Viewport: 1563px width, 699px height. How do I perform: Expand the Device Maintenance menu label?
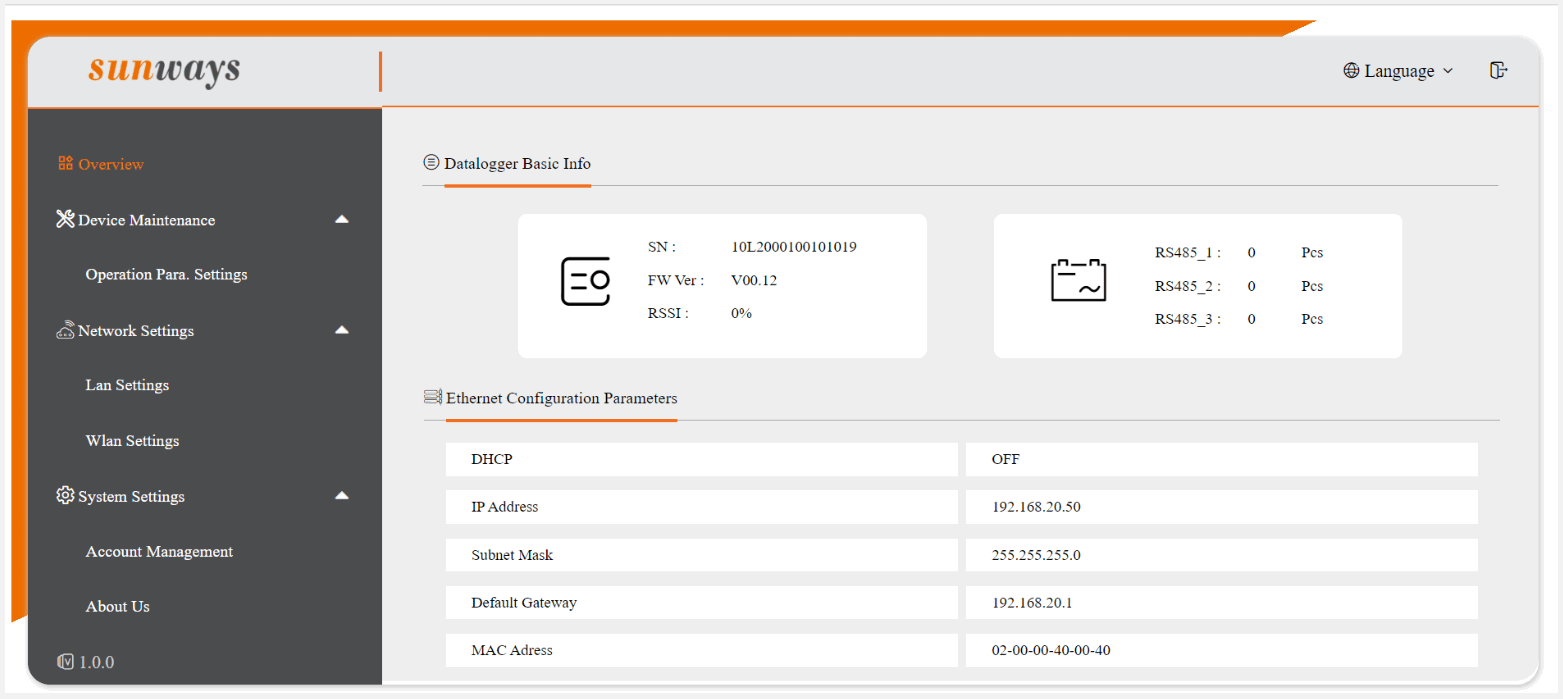146,220
